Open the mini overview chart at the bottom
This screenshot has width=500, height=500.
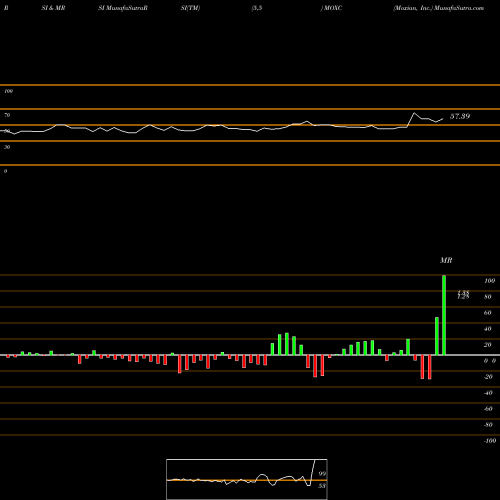tap(247, 479)
